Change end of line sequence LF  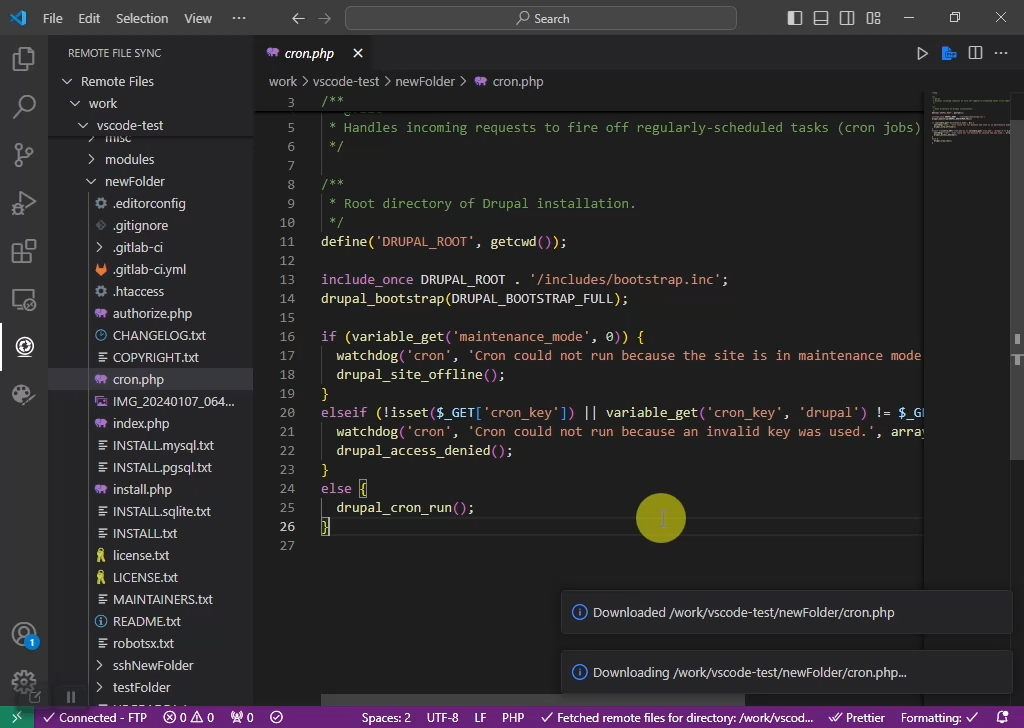480,718
